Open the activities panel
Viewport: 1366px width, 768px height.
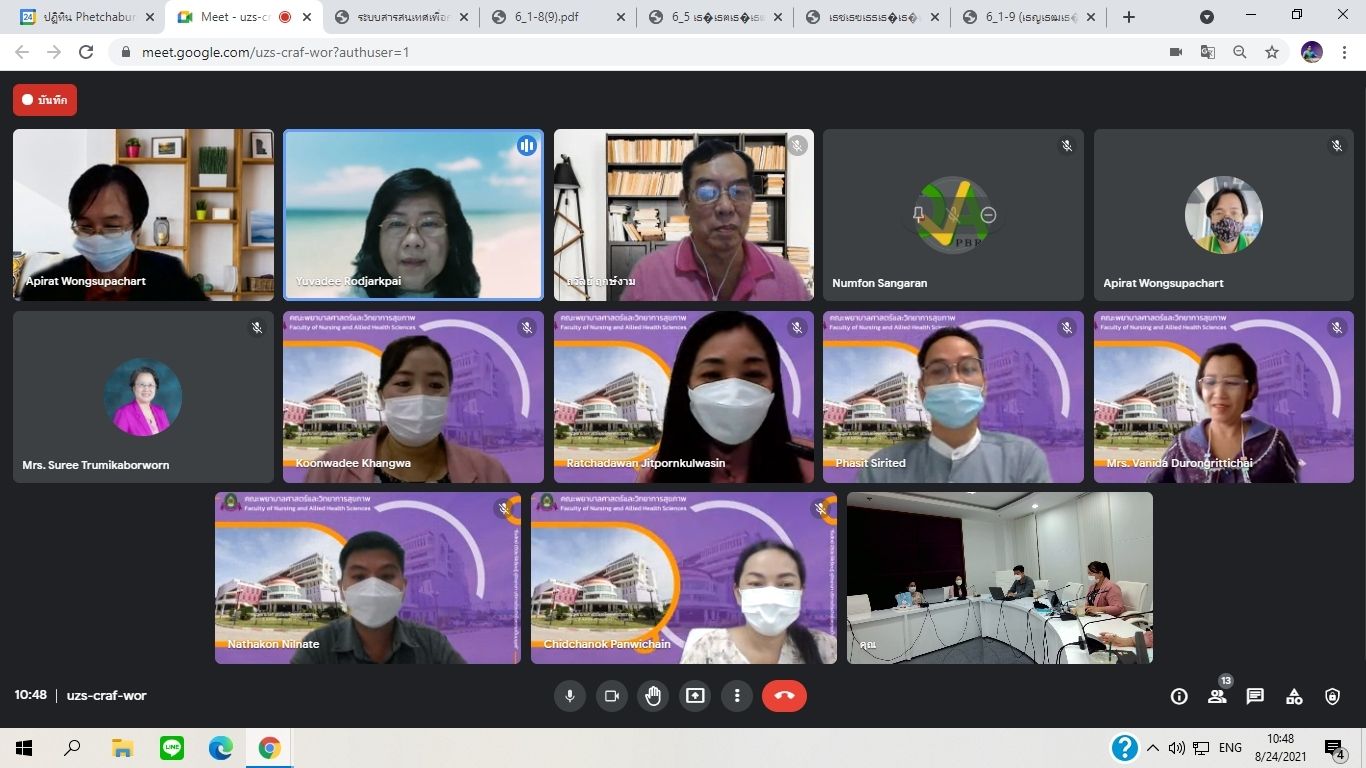[x=1294, y=696]
